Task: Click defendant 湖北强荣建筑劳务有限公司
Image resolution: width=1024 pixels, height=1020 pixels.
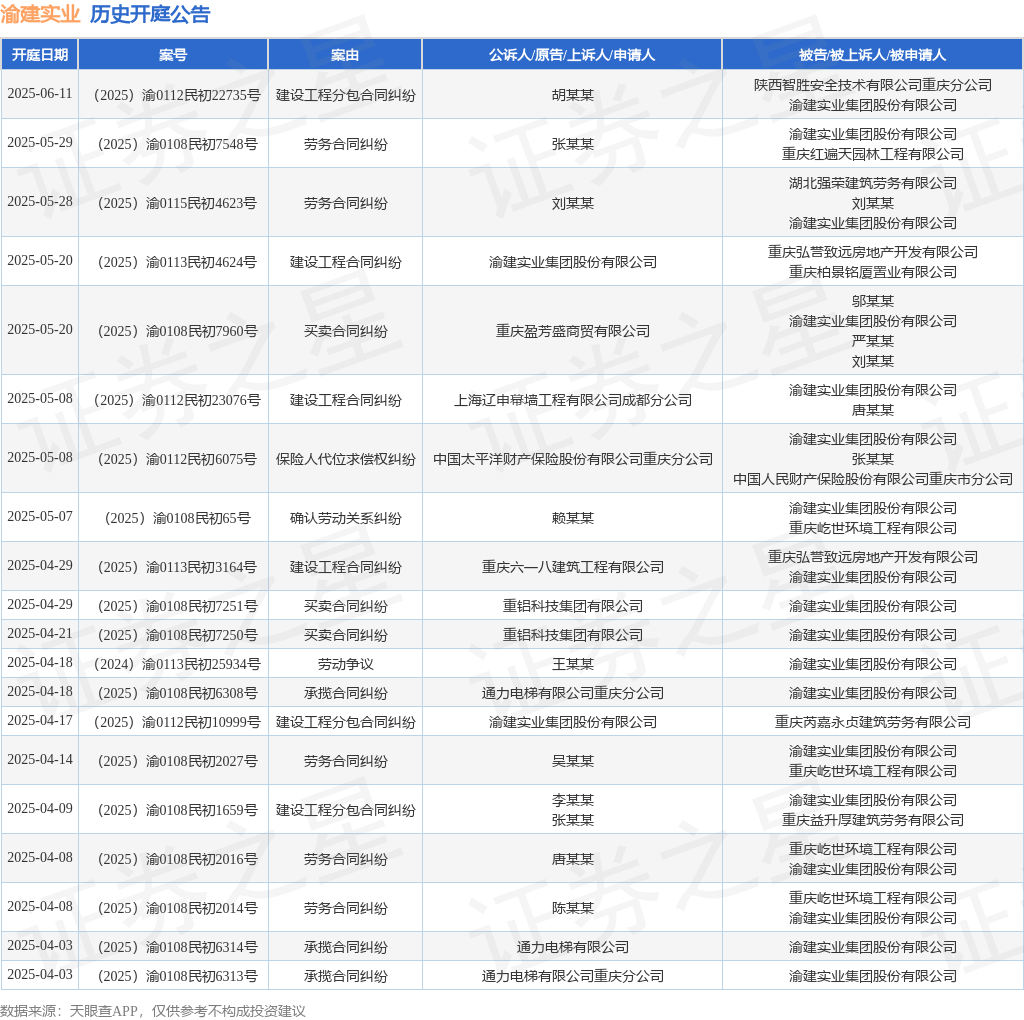Action: click(872, 183)
